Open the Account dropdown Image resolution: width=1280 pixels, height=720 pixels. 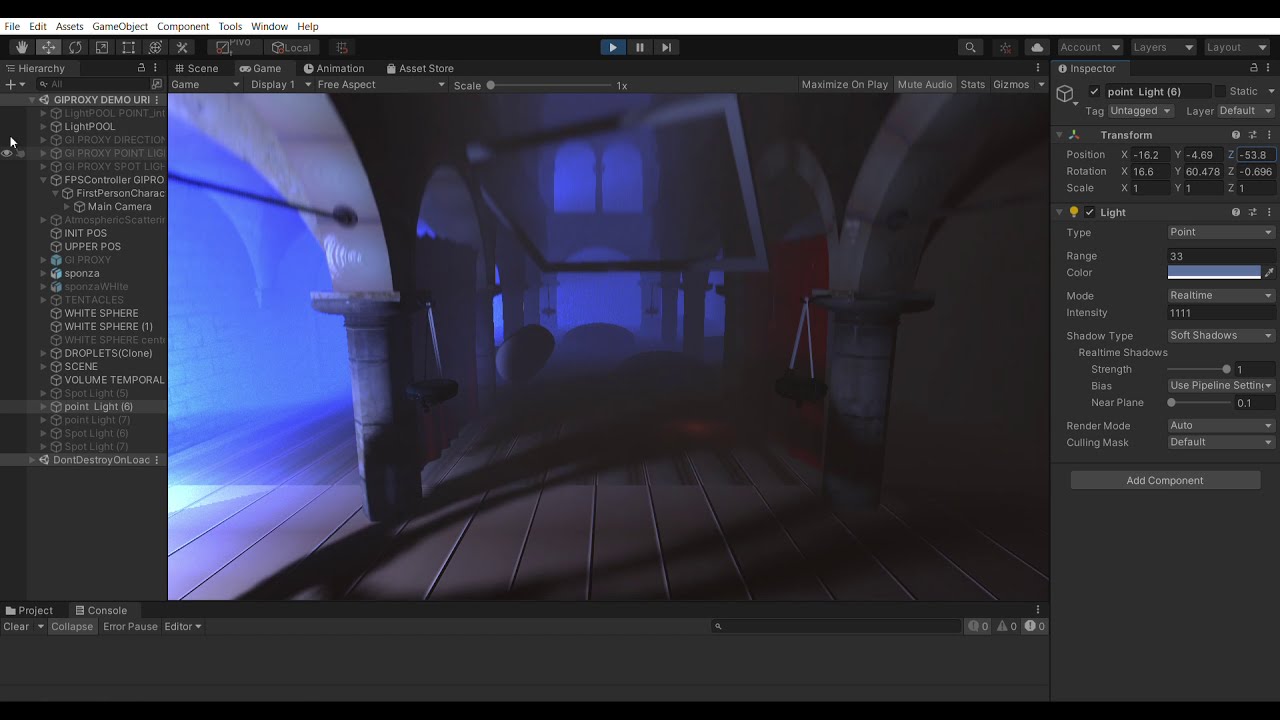tap(1089, 47)
